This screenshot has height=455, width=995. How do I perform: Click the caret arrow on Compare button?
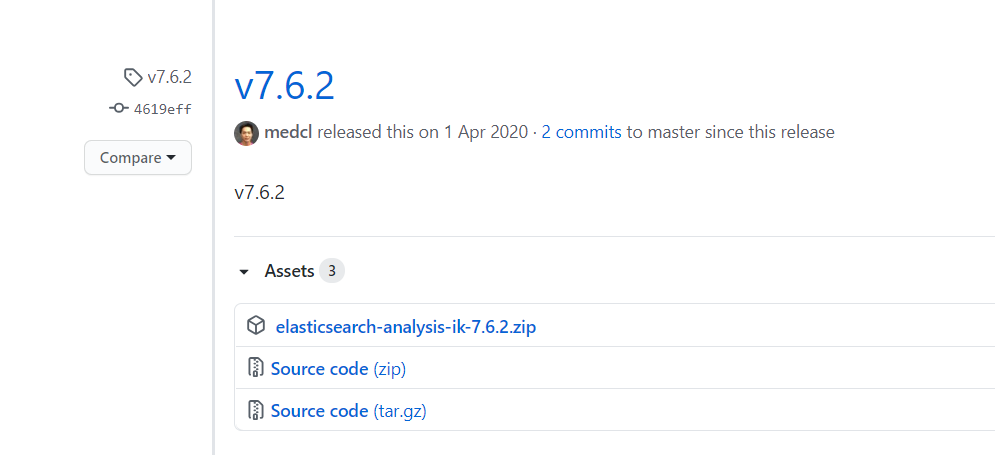[x=171, y=158]
